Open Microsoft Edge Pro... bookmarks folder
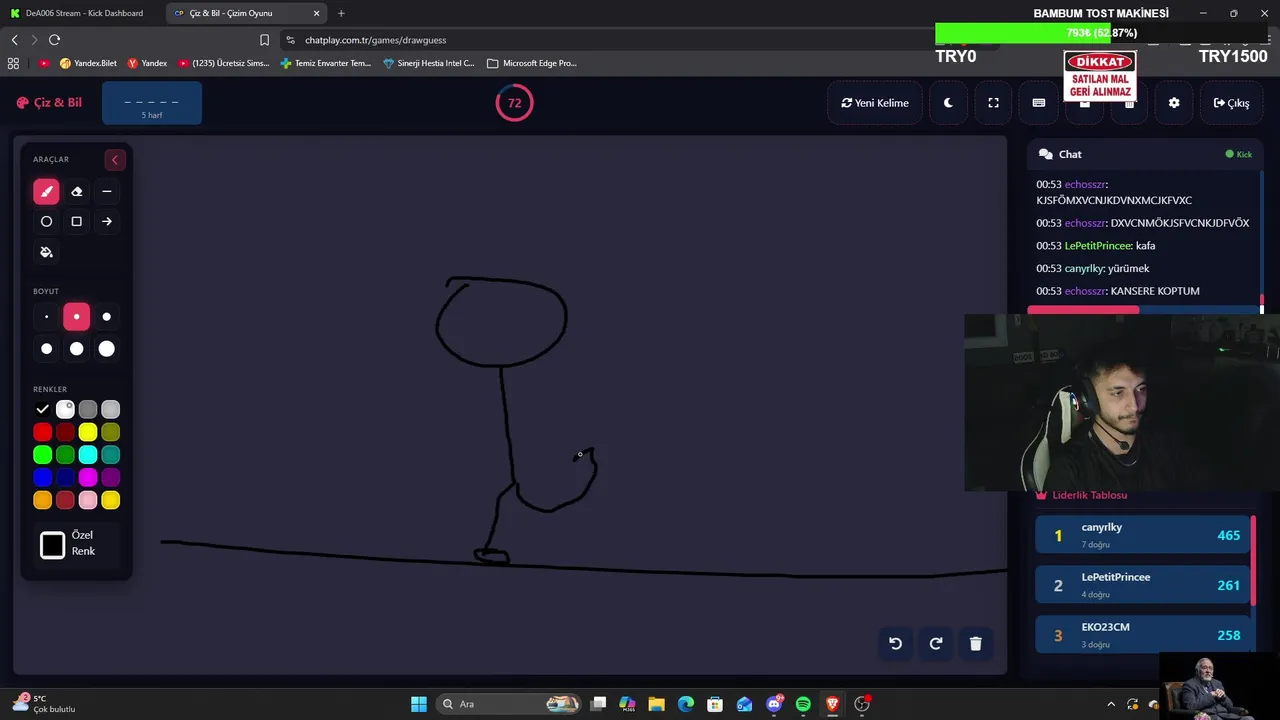 click(532, 63)
